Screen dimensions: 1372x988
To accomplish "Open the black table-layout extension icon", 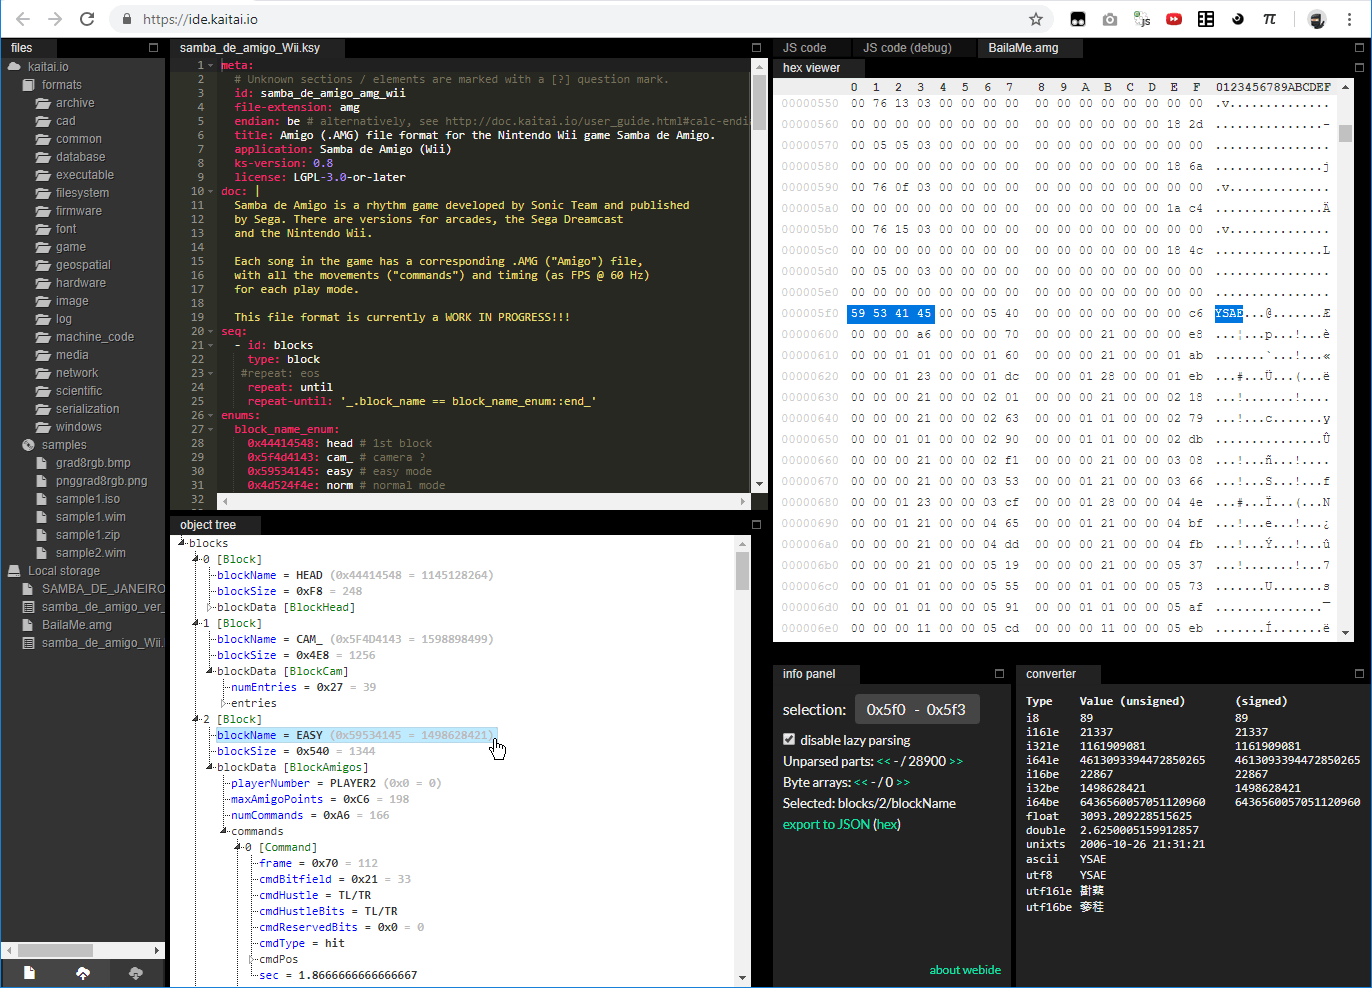I will pyautogui.click(x=1206, y=19).
